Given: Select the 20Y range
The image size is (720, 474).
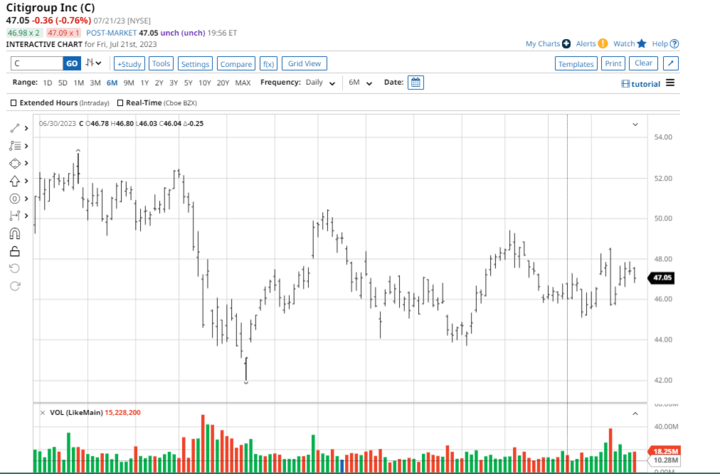Looking at the screenshot, I should (x=223, y=83).
